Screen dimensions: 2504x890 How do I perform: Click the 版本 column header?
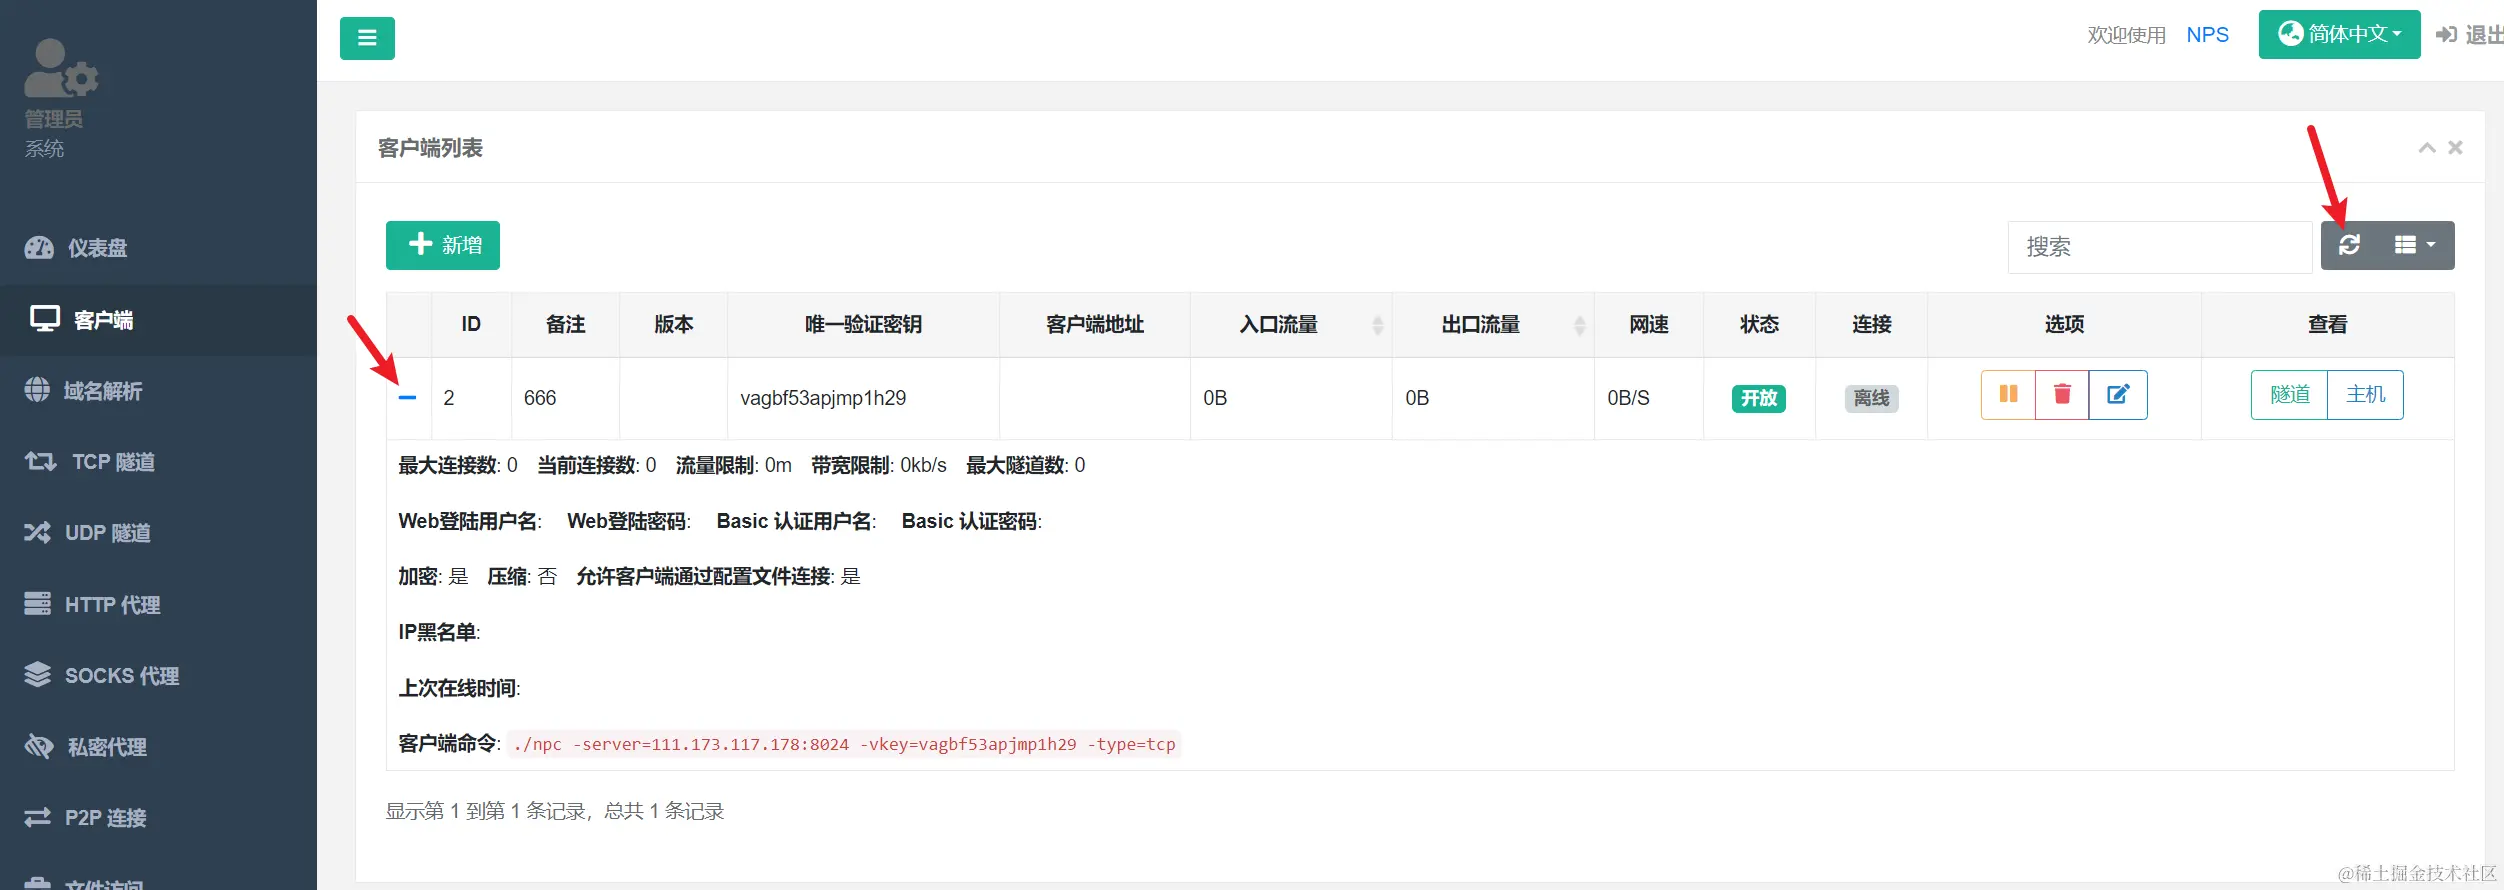(x=673, y=325)
